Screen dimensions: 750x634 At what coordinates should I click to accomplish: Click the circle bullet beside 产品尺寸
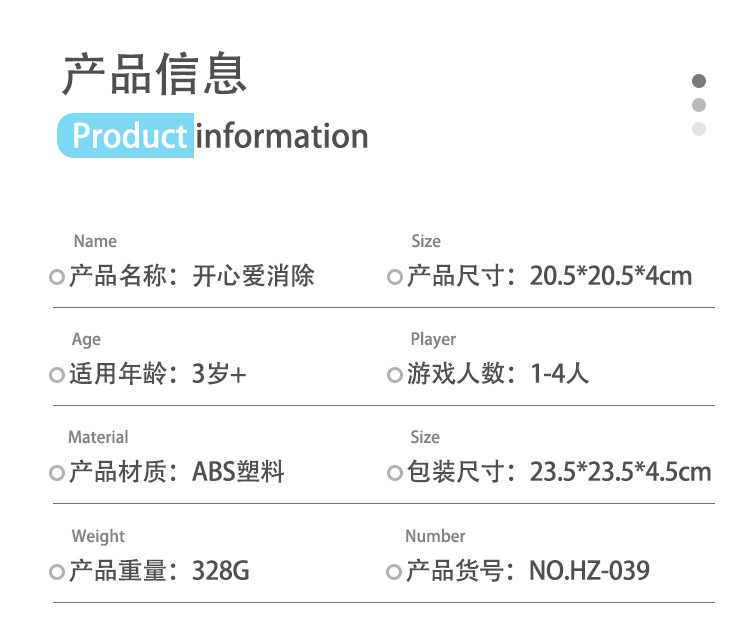click(395, 278)
